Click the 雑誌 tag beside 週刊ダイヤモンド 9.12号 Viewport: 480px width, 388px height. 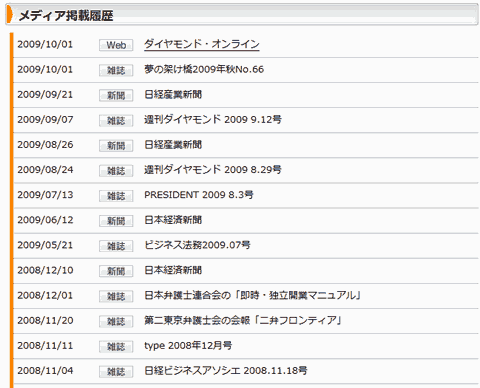[x=116, y=120]
